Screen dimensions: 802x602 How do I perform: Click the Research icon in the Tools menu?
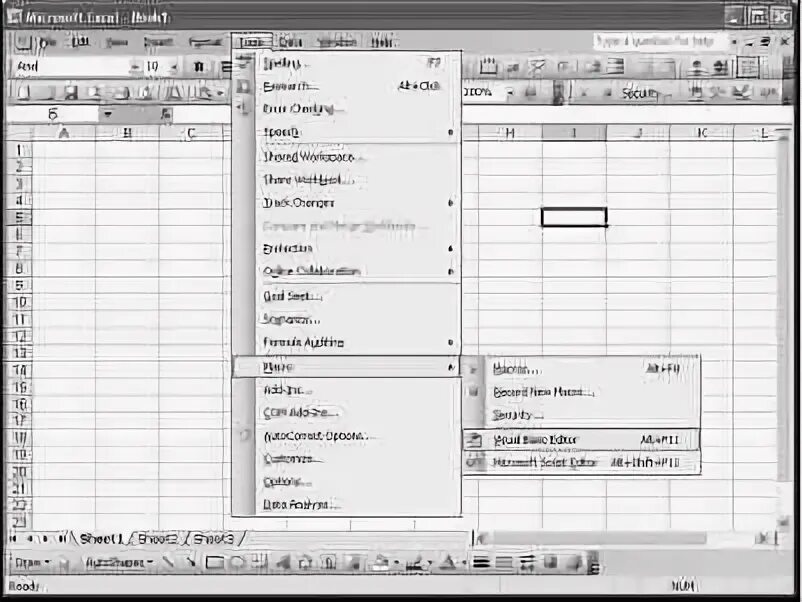244,86
